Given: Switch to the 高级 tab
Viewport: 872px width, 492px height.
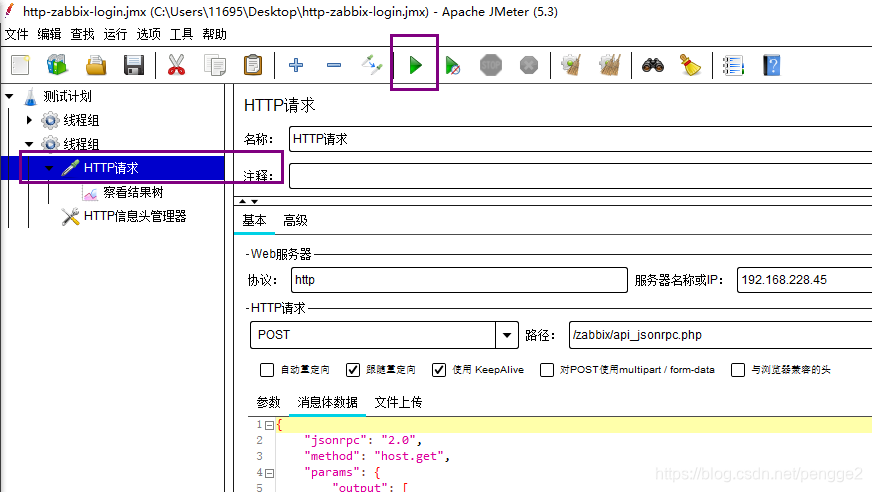Looking at the screenshot, I should coord(295,221).
